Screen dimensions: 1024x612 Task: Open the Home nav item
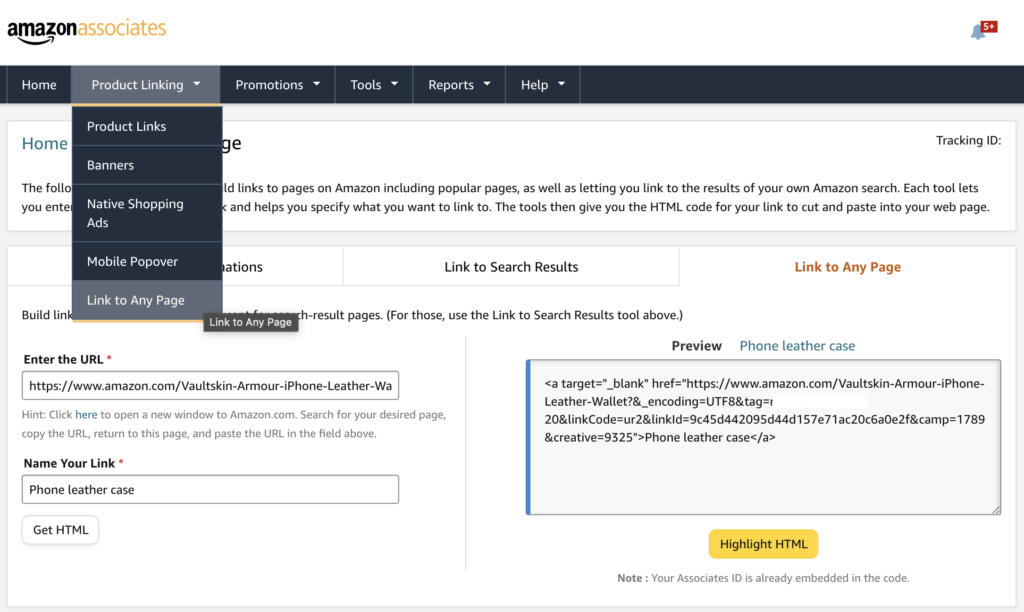(39, 85)
